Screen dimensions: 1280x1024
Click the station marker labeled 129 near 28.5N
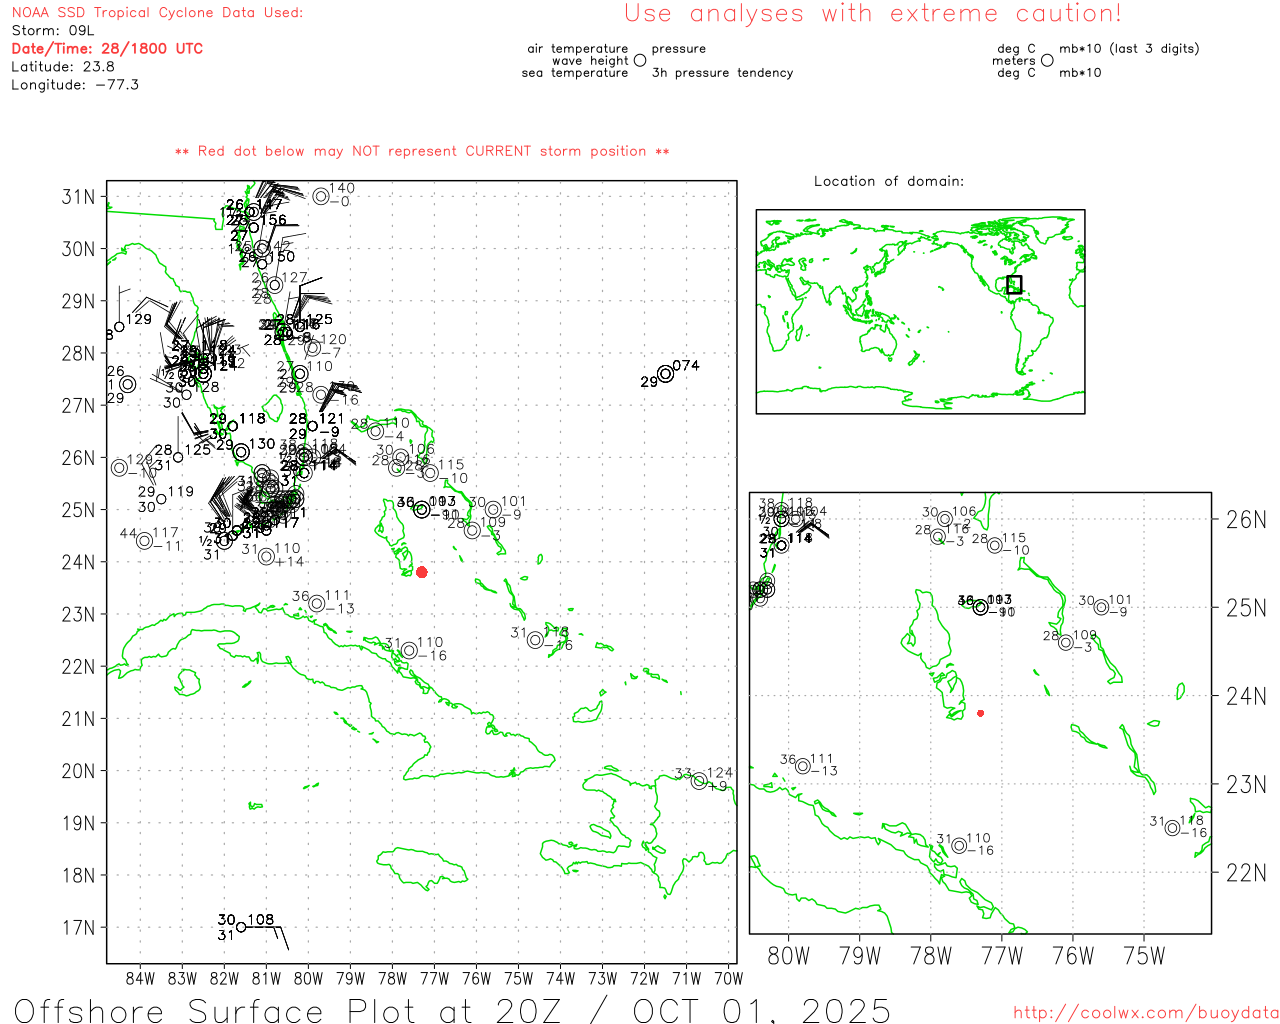(119, 326)
